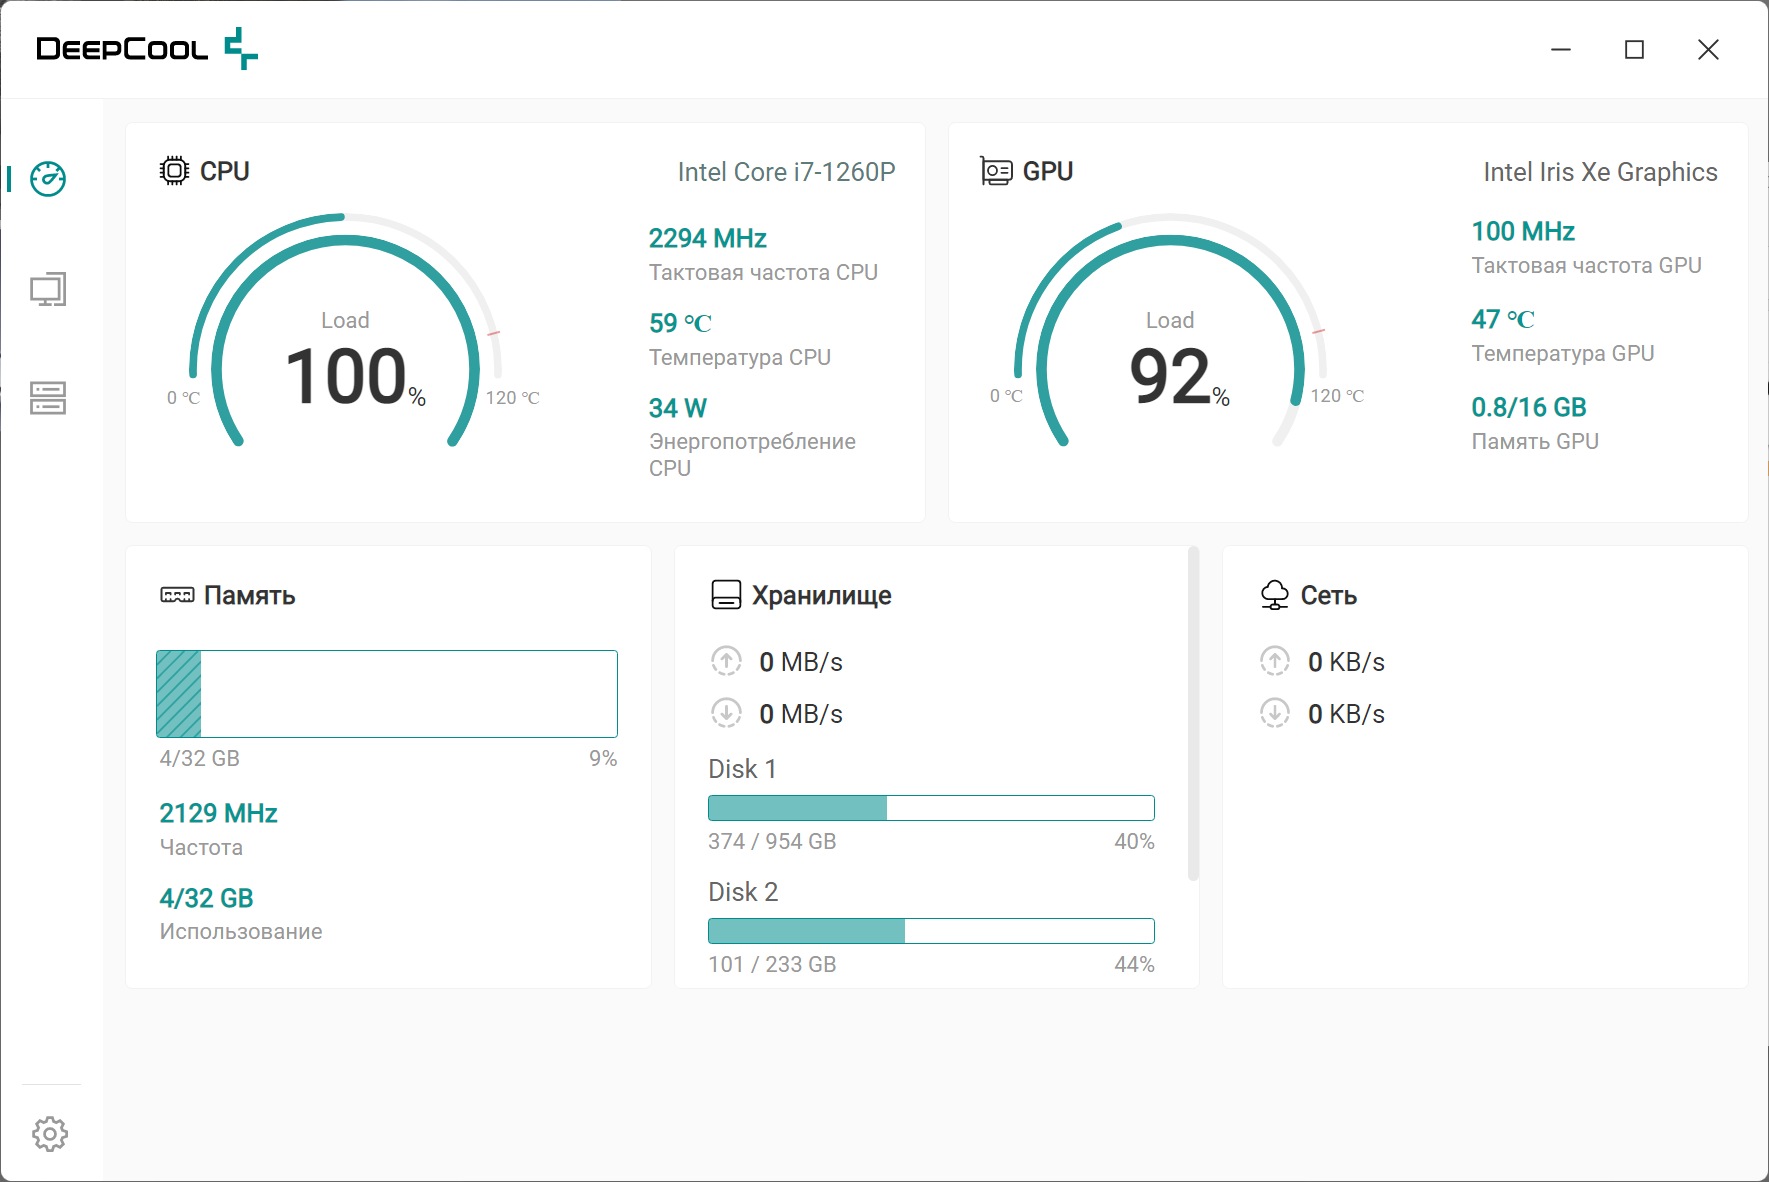Image resolution: width=1769 pixels, height=1182 pixels.
Task: Click the memory usage bar
Action: [386, 694]
